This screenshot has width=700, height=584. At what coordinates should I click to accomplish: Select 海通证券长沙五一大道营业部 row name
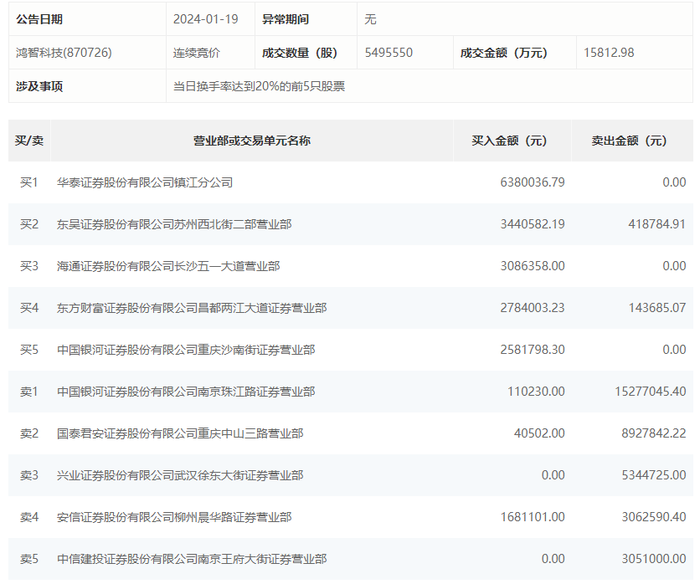[168, 266]
